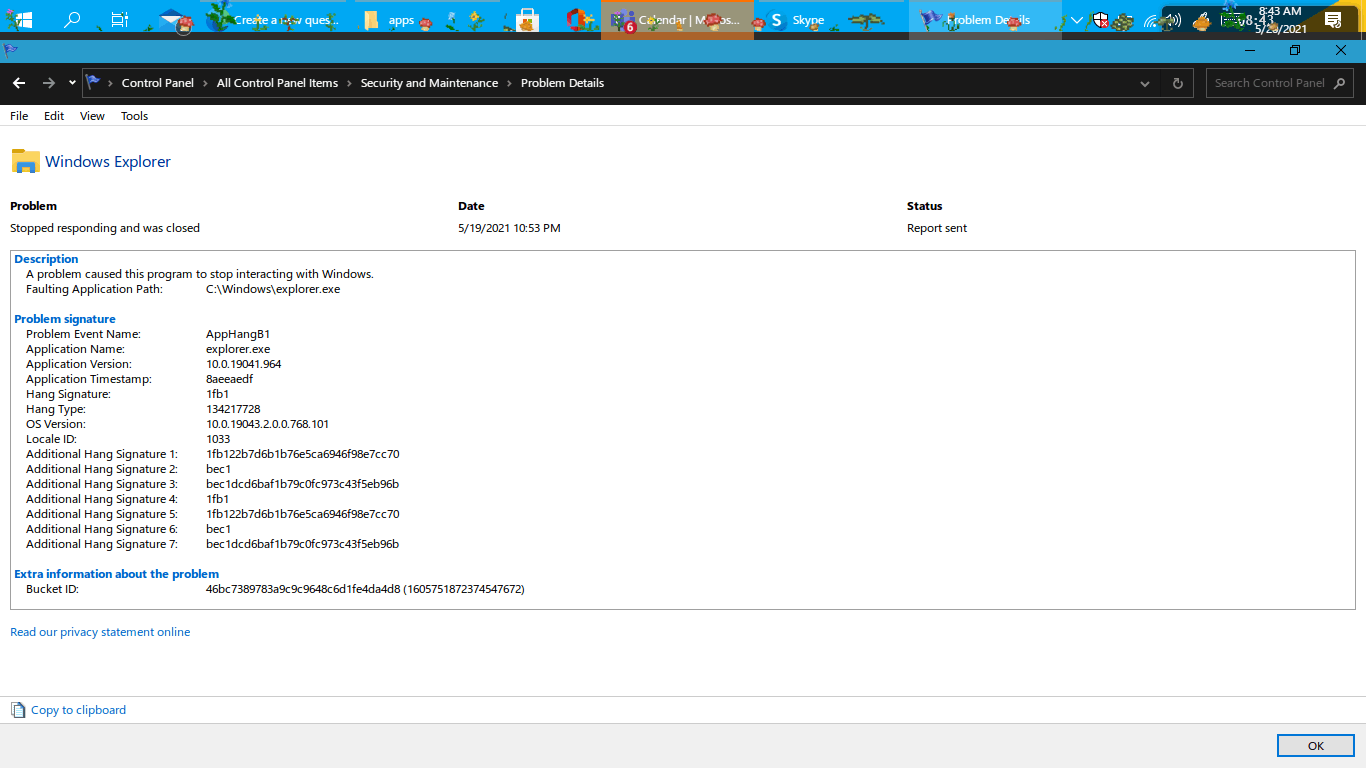
Task: Click the Bucket ID value text
Action: [x=365, y=589]
